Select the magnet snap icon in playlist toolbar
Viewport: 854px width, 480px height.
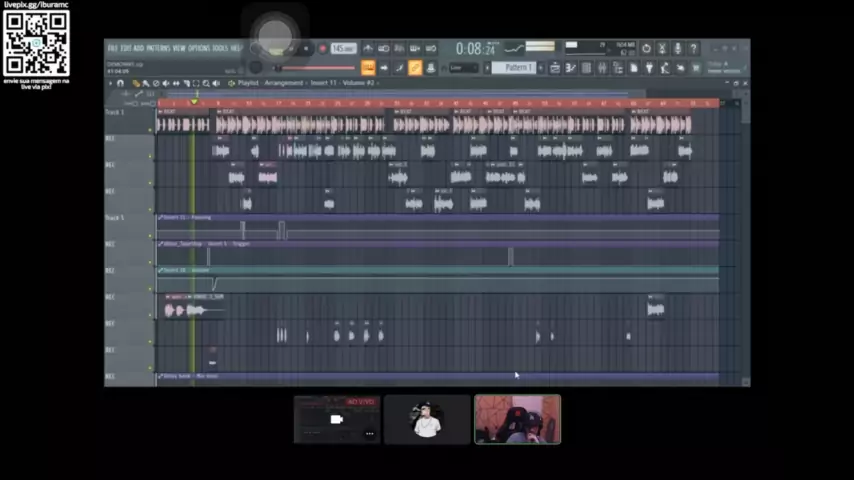[121, 83]
